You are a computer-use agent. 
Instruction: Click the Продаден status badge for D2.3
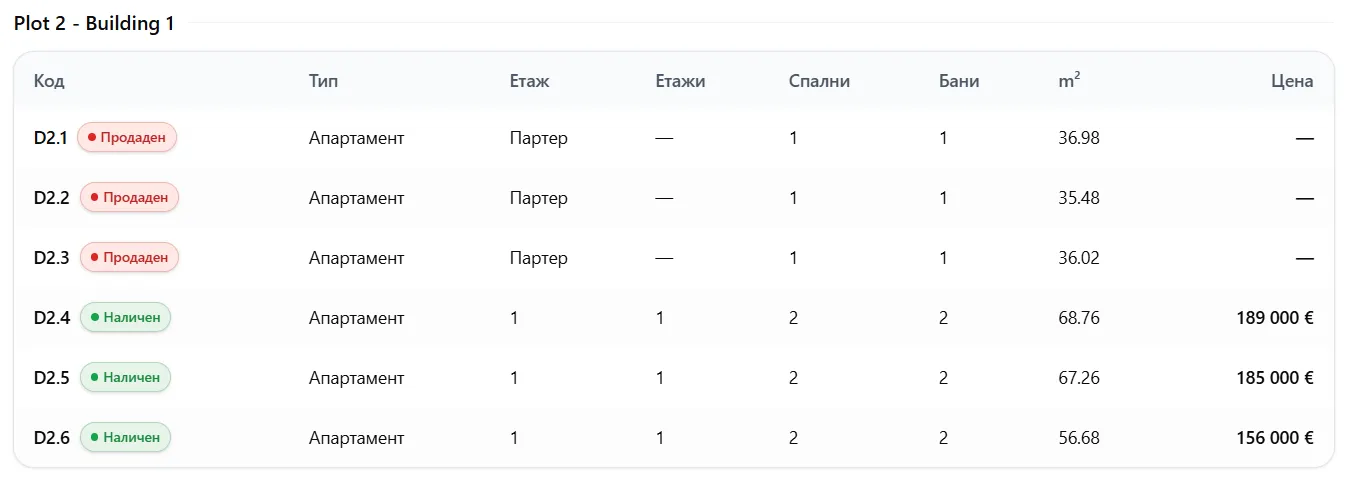[x=129, y=258]
